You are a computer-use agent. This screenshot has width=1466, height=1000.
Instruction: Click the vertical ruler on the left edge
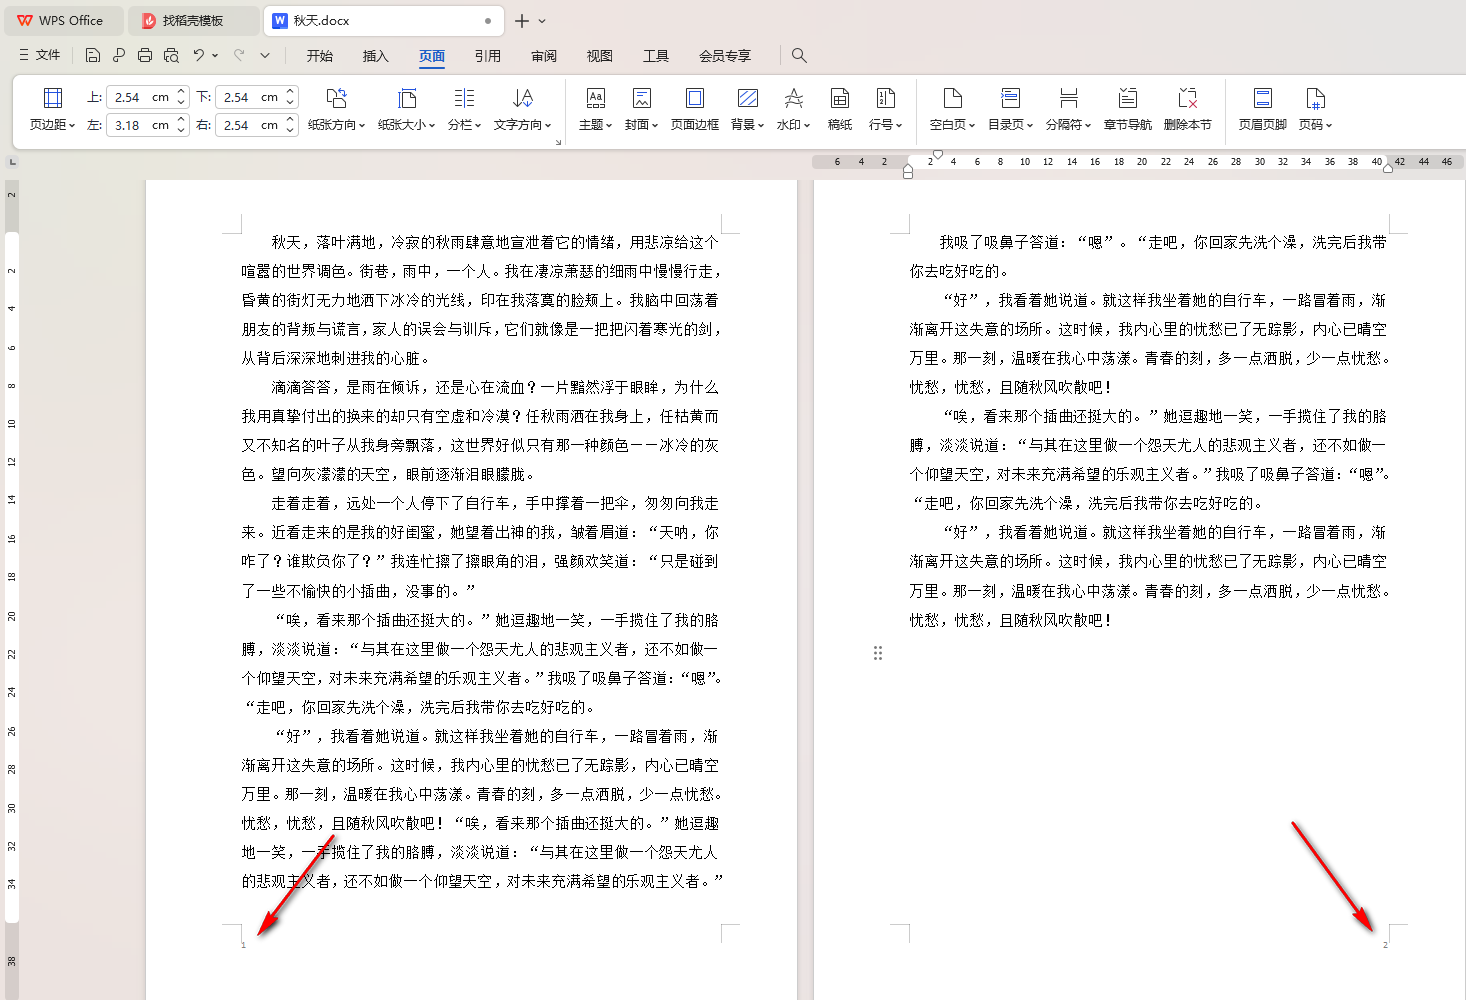(x=12, y=590)
